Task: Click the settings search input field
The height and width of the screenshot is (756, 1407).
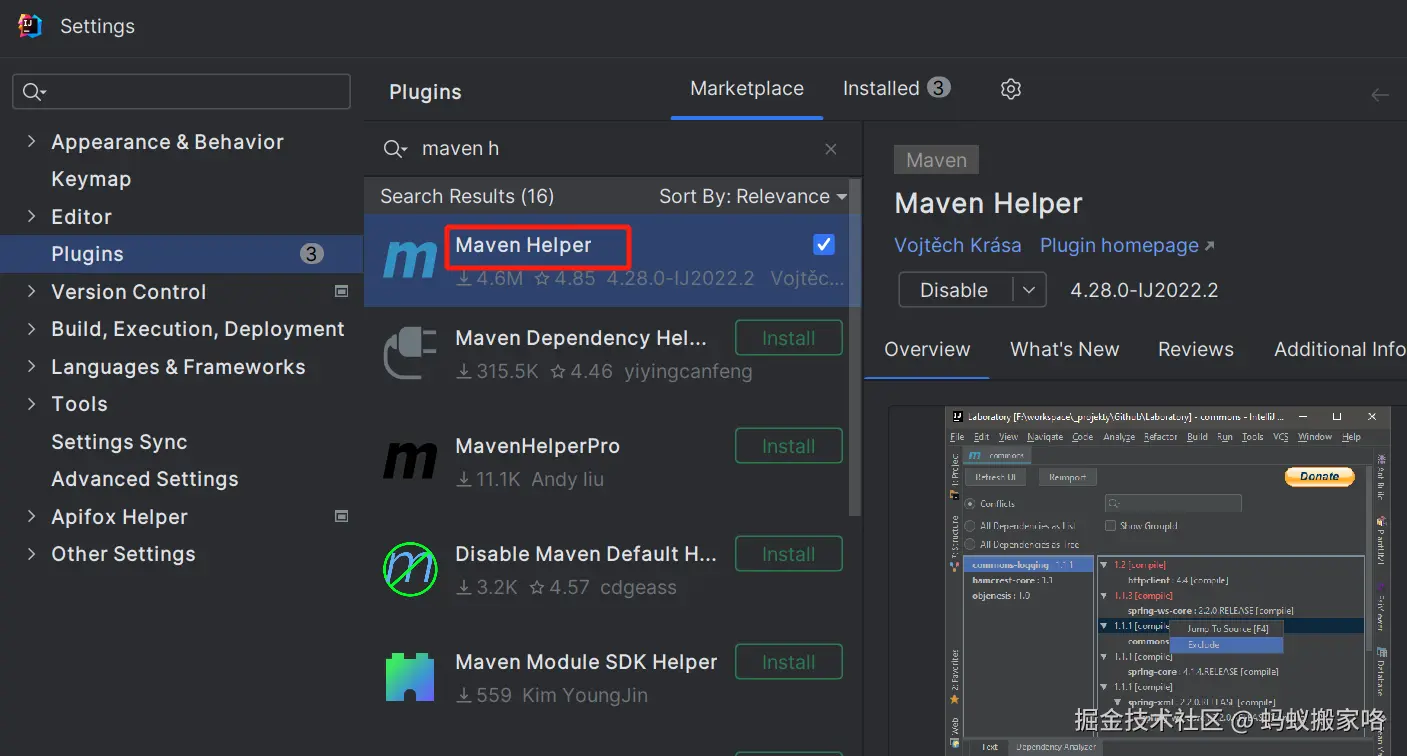Action: 181,92
